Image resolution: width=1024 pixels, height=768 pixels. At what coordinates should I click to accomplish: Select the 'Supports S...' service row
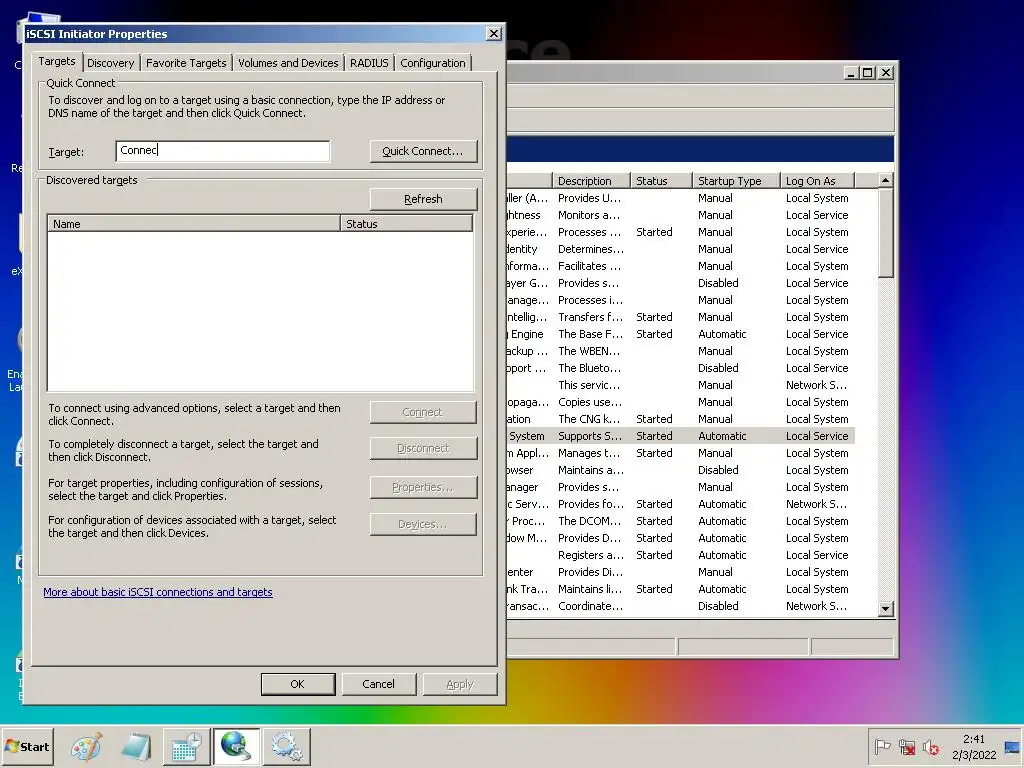point(680,436)
